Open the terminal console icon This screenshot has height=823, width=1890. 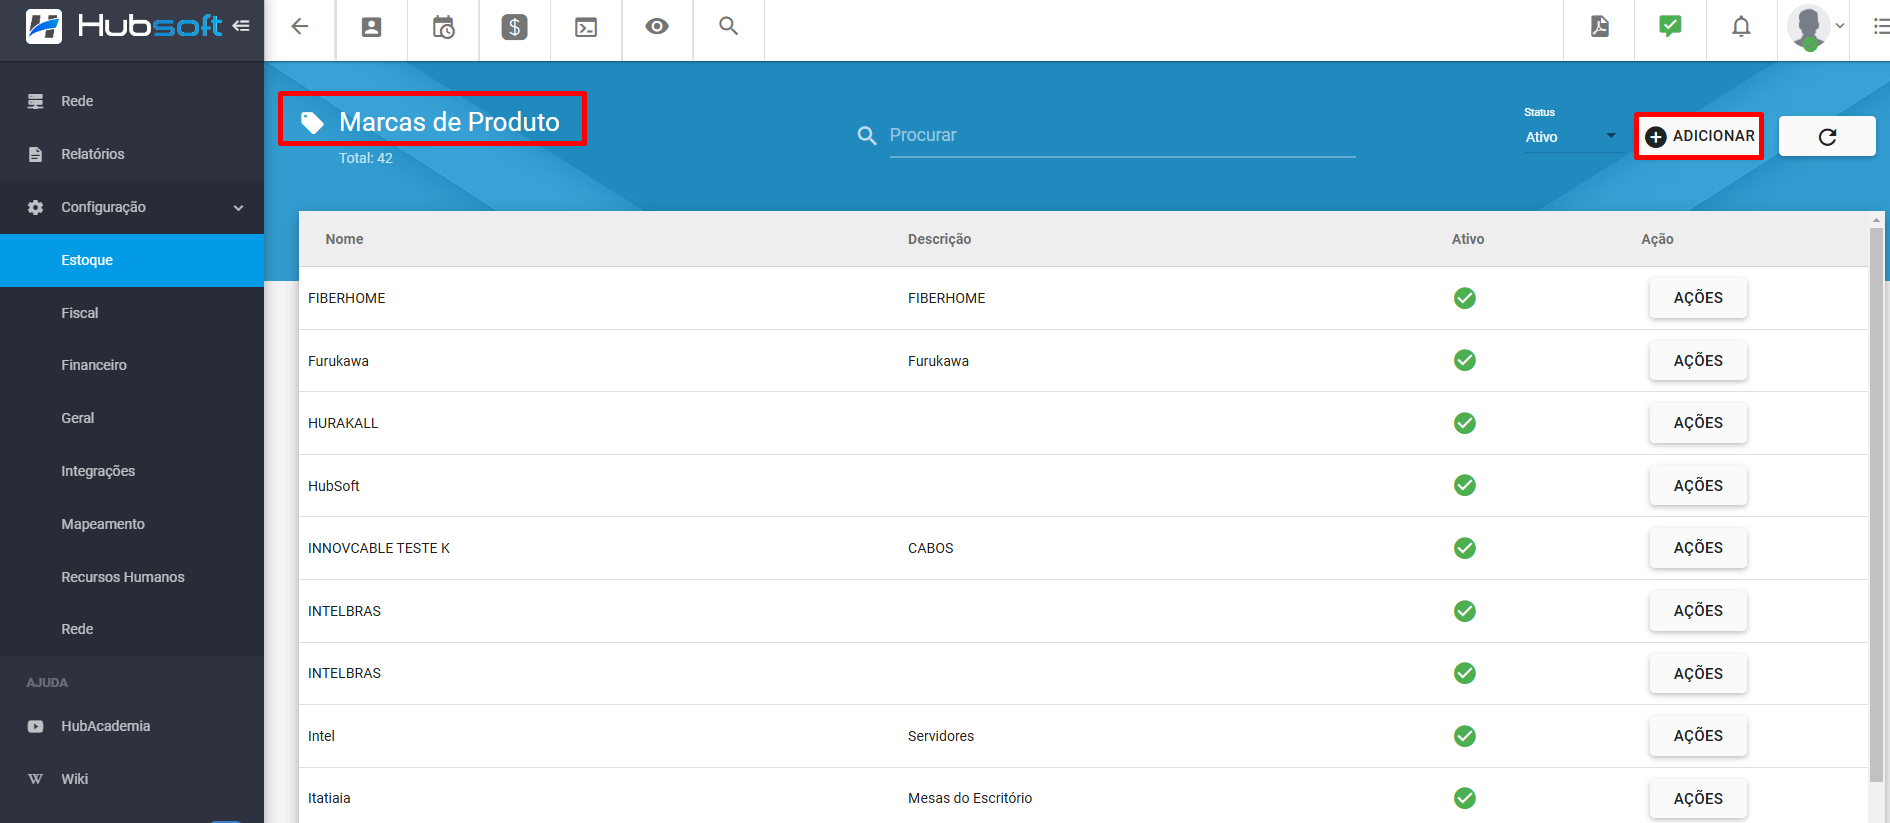586,27
